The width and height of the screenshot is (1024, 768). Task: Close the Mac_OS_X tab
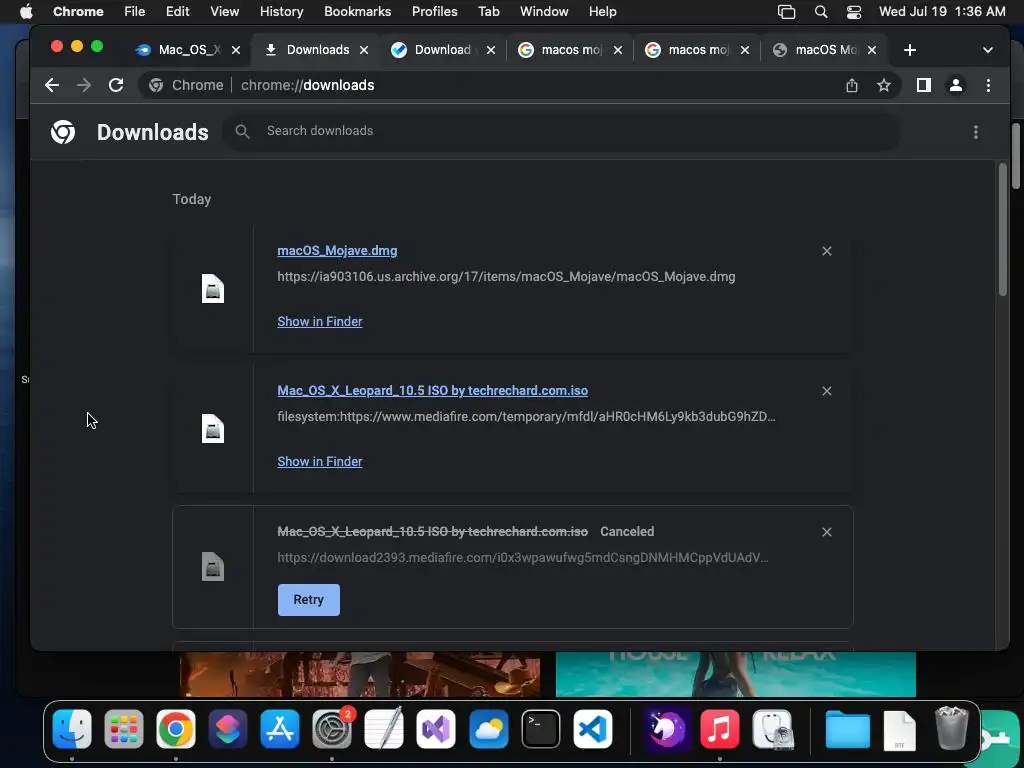coord(236,50)
